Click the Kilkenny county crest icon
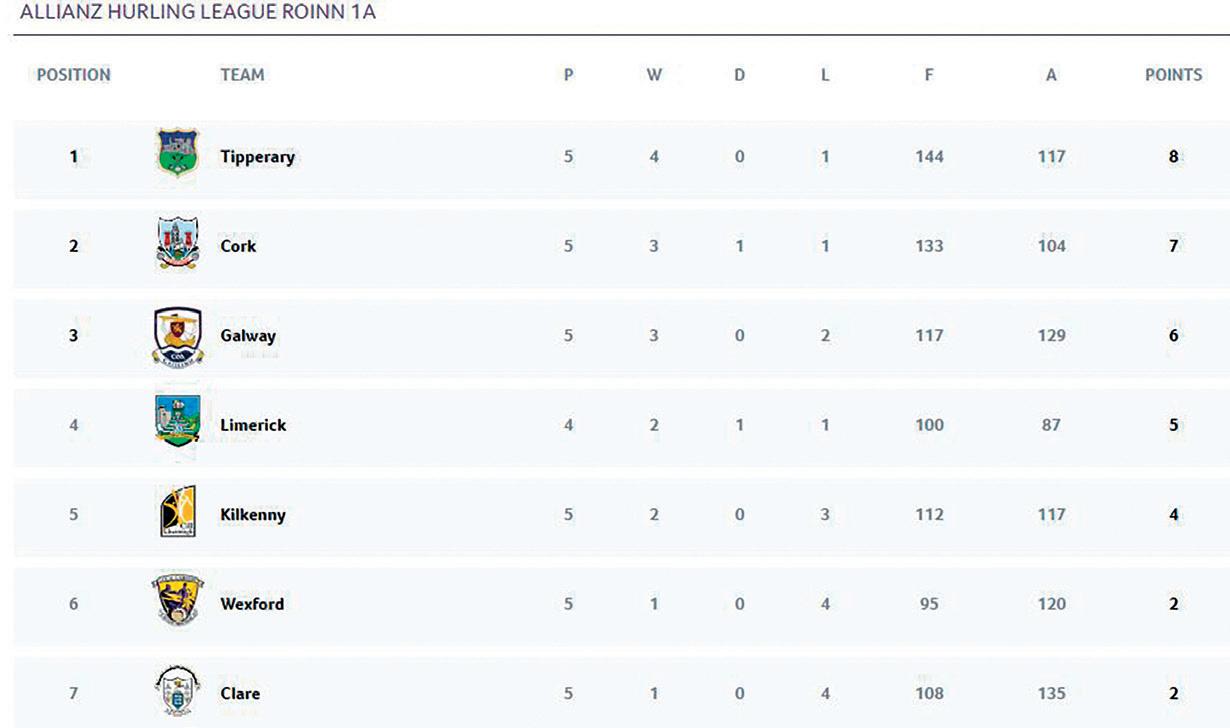Screen dimensions: 1230x728 [x=178, y=513]
